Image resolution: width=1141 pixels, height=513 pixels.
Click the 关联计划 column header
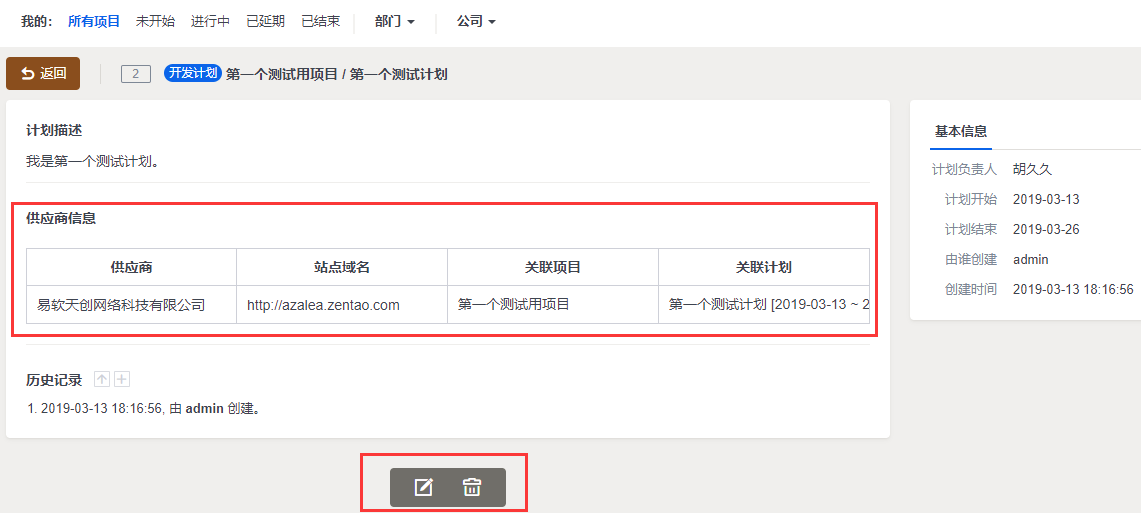764,267
